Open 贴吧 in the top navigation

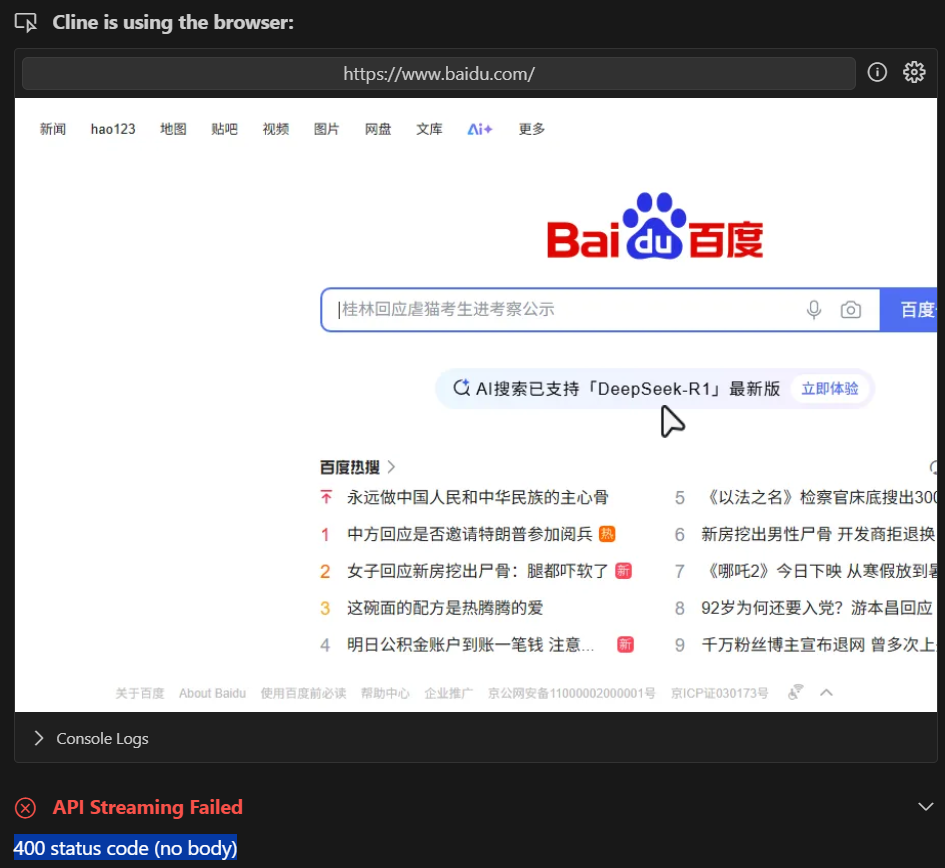[224, 129]
